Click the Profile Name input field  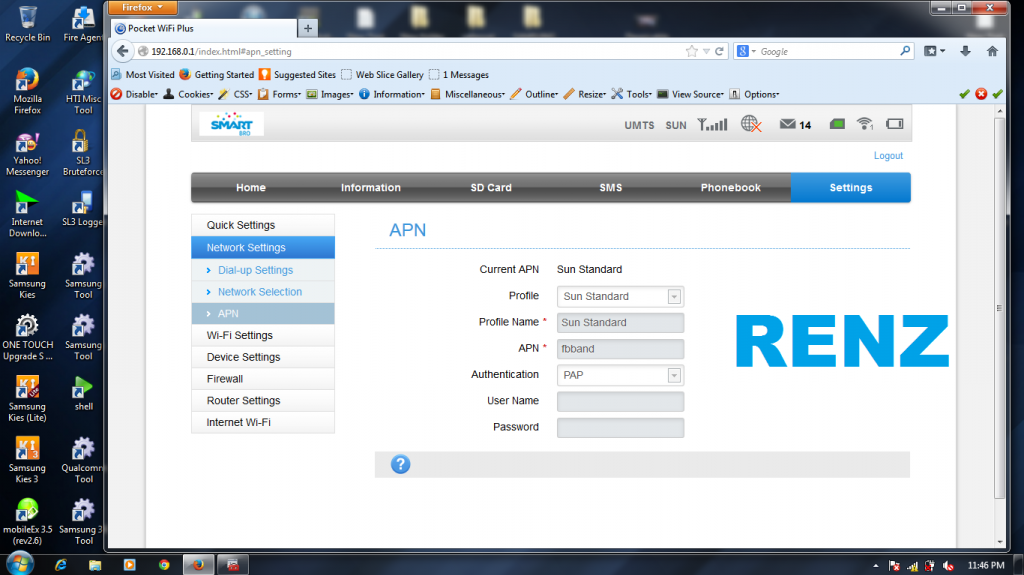pyautogui.click(x=620, y=323)
